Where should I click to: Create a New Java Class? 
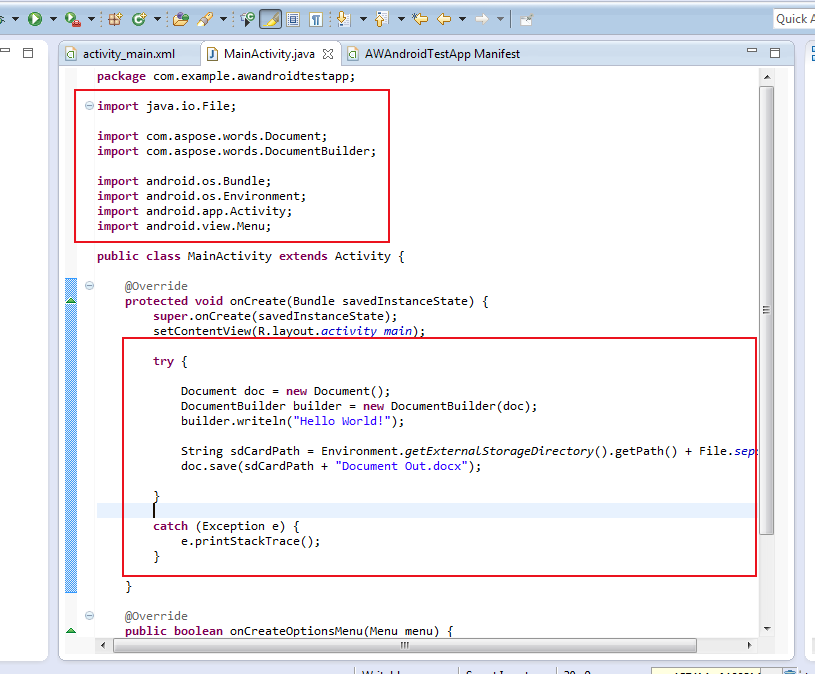pos(139,19)
